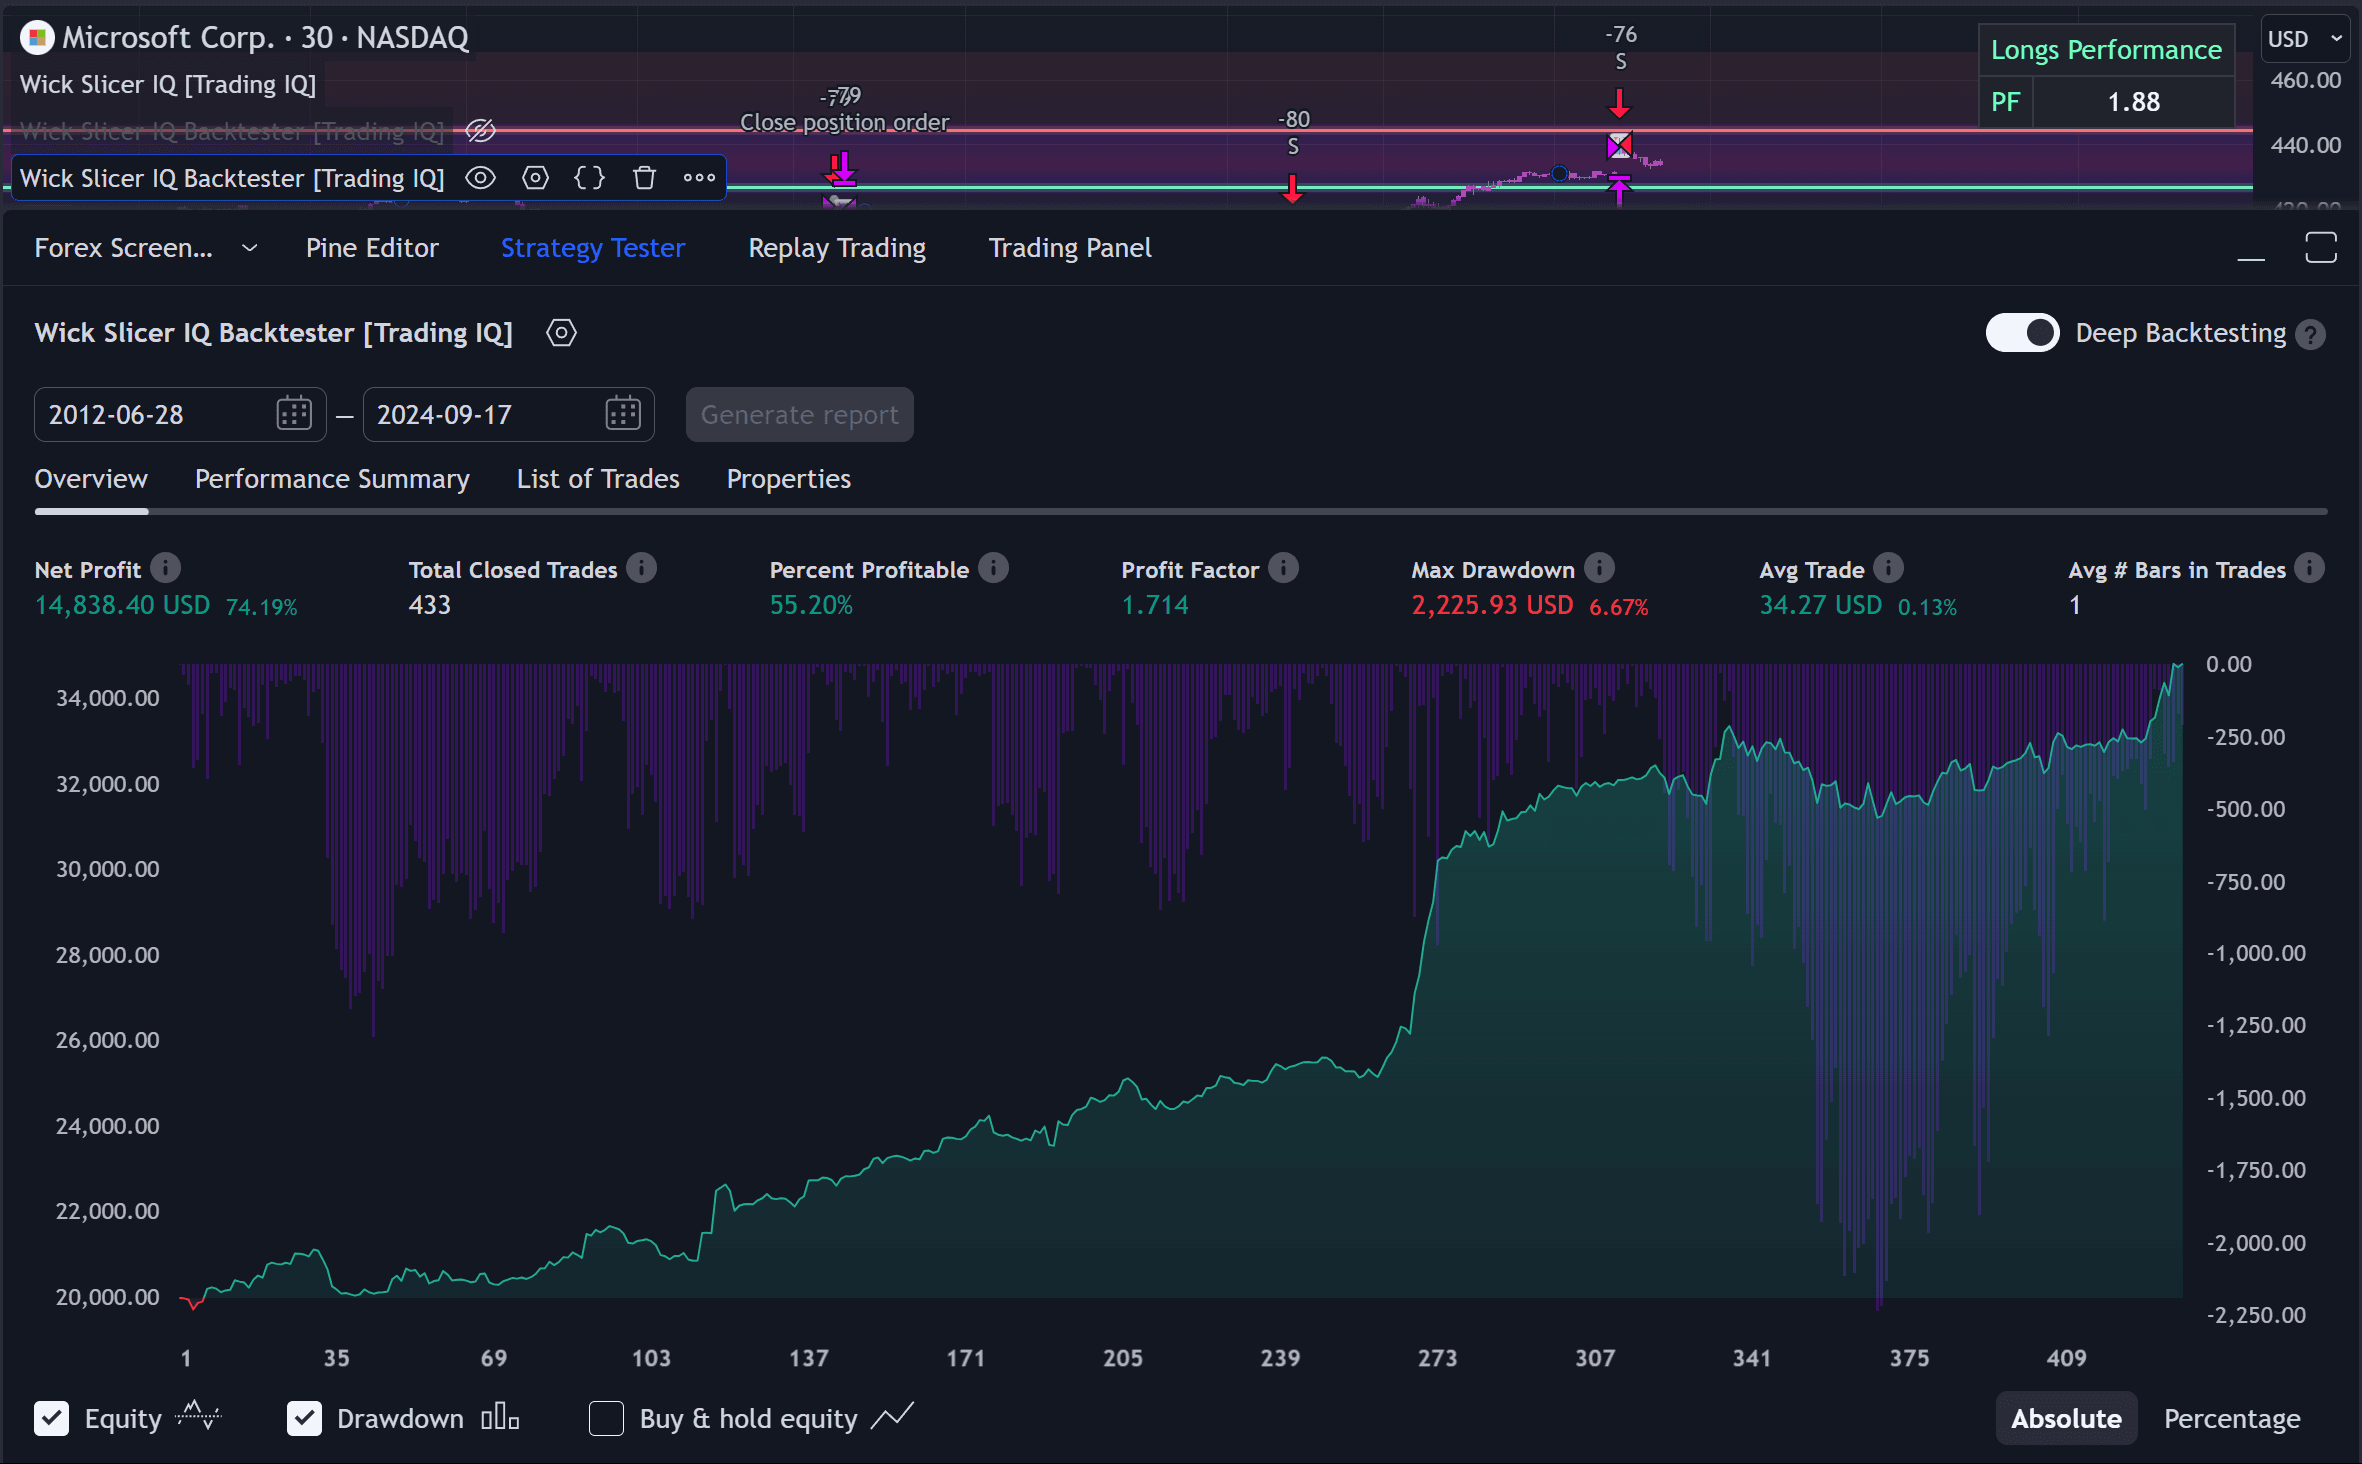
Task: Open settings for Wick Slicer IQ Backtester indicator
Action: pyautogui.click(x=535, y=178)
